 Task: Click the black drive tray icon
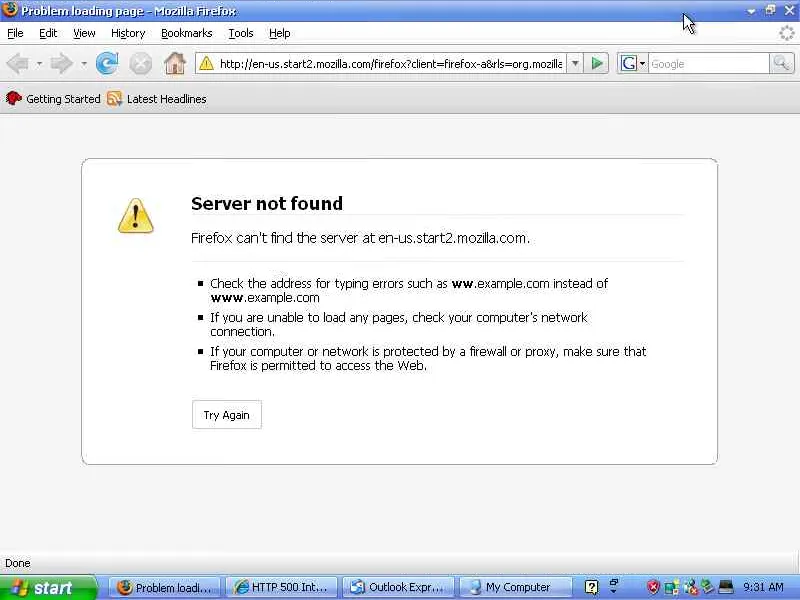[726, 587]
